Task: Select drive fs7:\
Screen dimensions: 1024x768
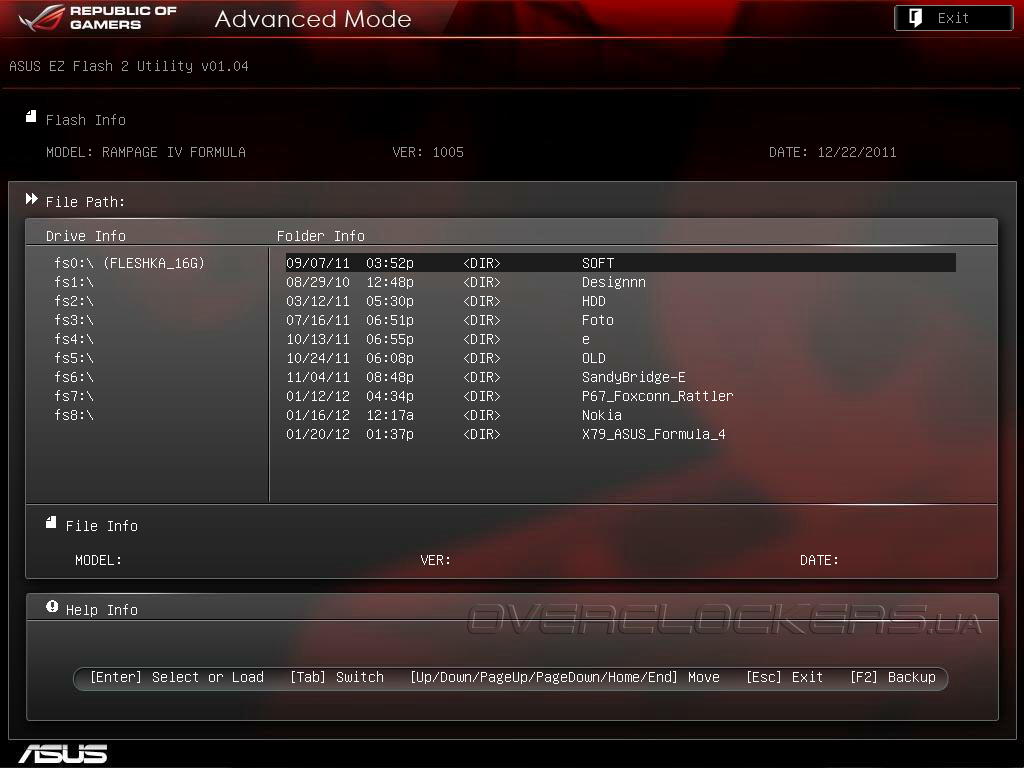Action: click(74, 396)
